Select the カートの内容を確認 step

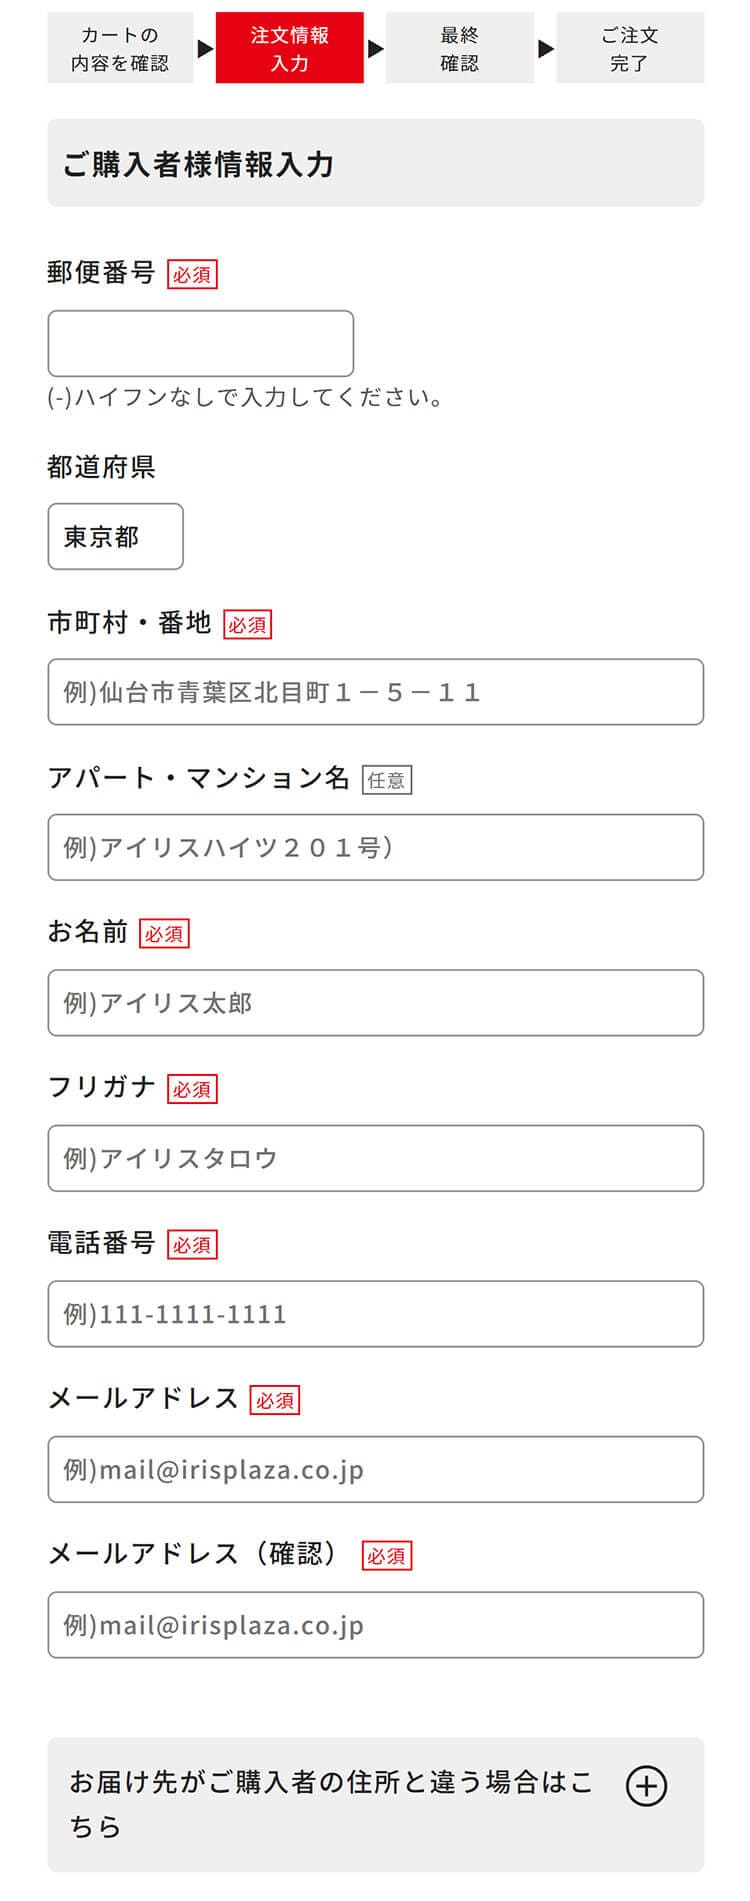[x=120, y=48]
